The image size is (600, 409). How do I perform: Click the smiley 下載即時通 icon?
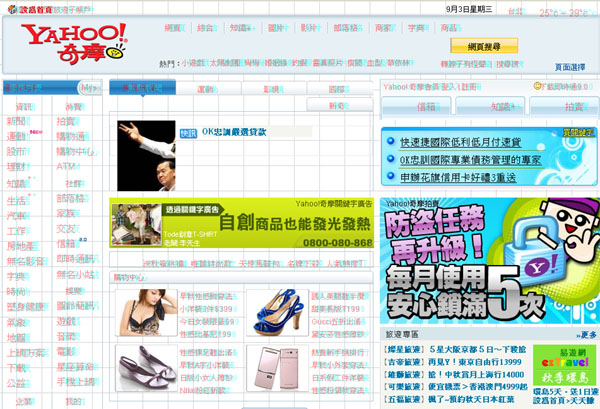(537, 86)
